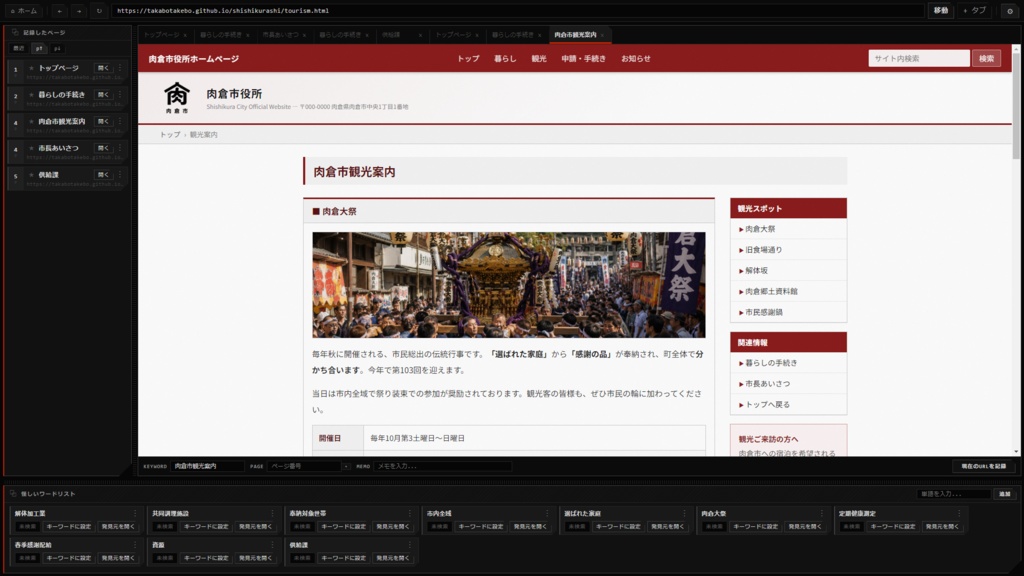Click キーワードに設定 for 選ばれた家庭
1024x576 pixels.
[618, 526]
